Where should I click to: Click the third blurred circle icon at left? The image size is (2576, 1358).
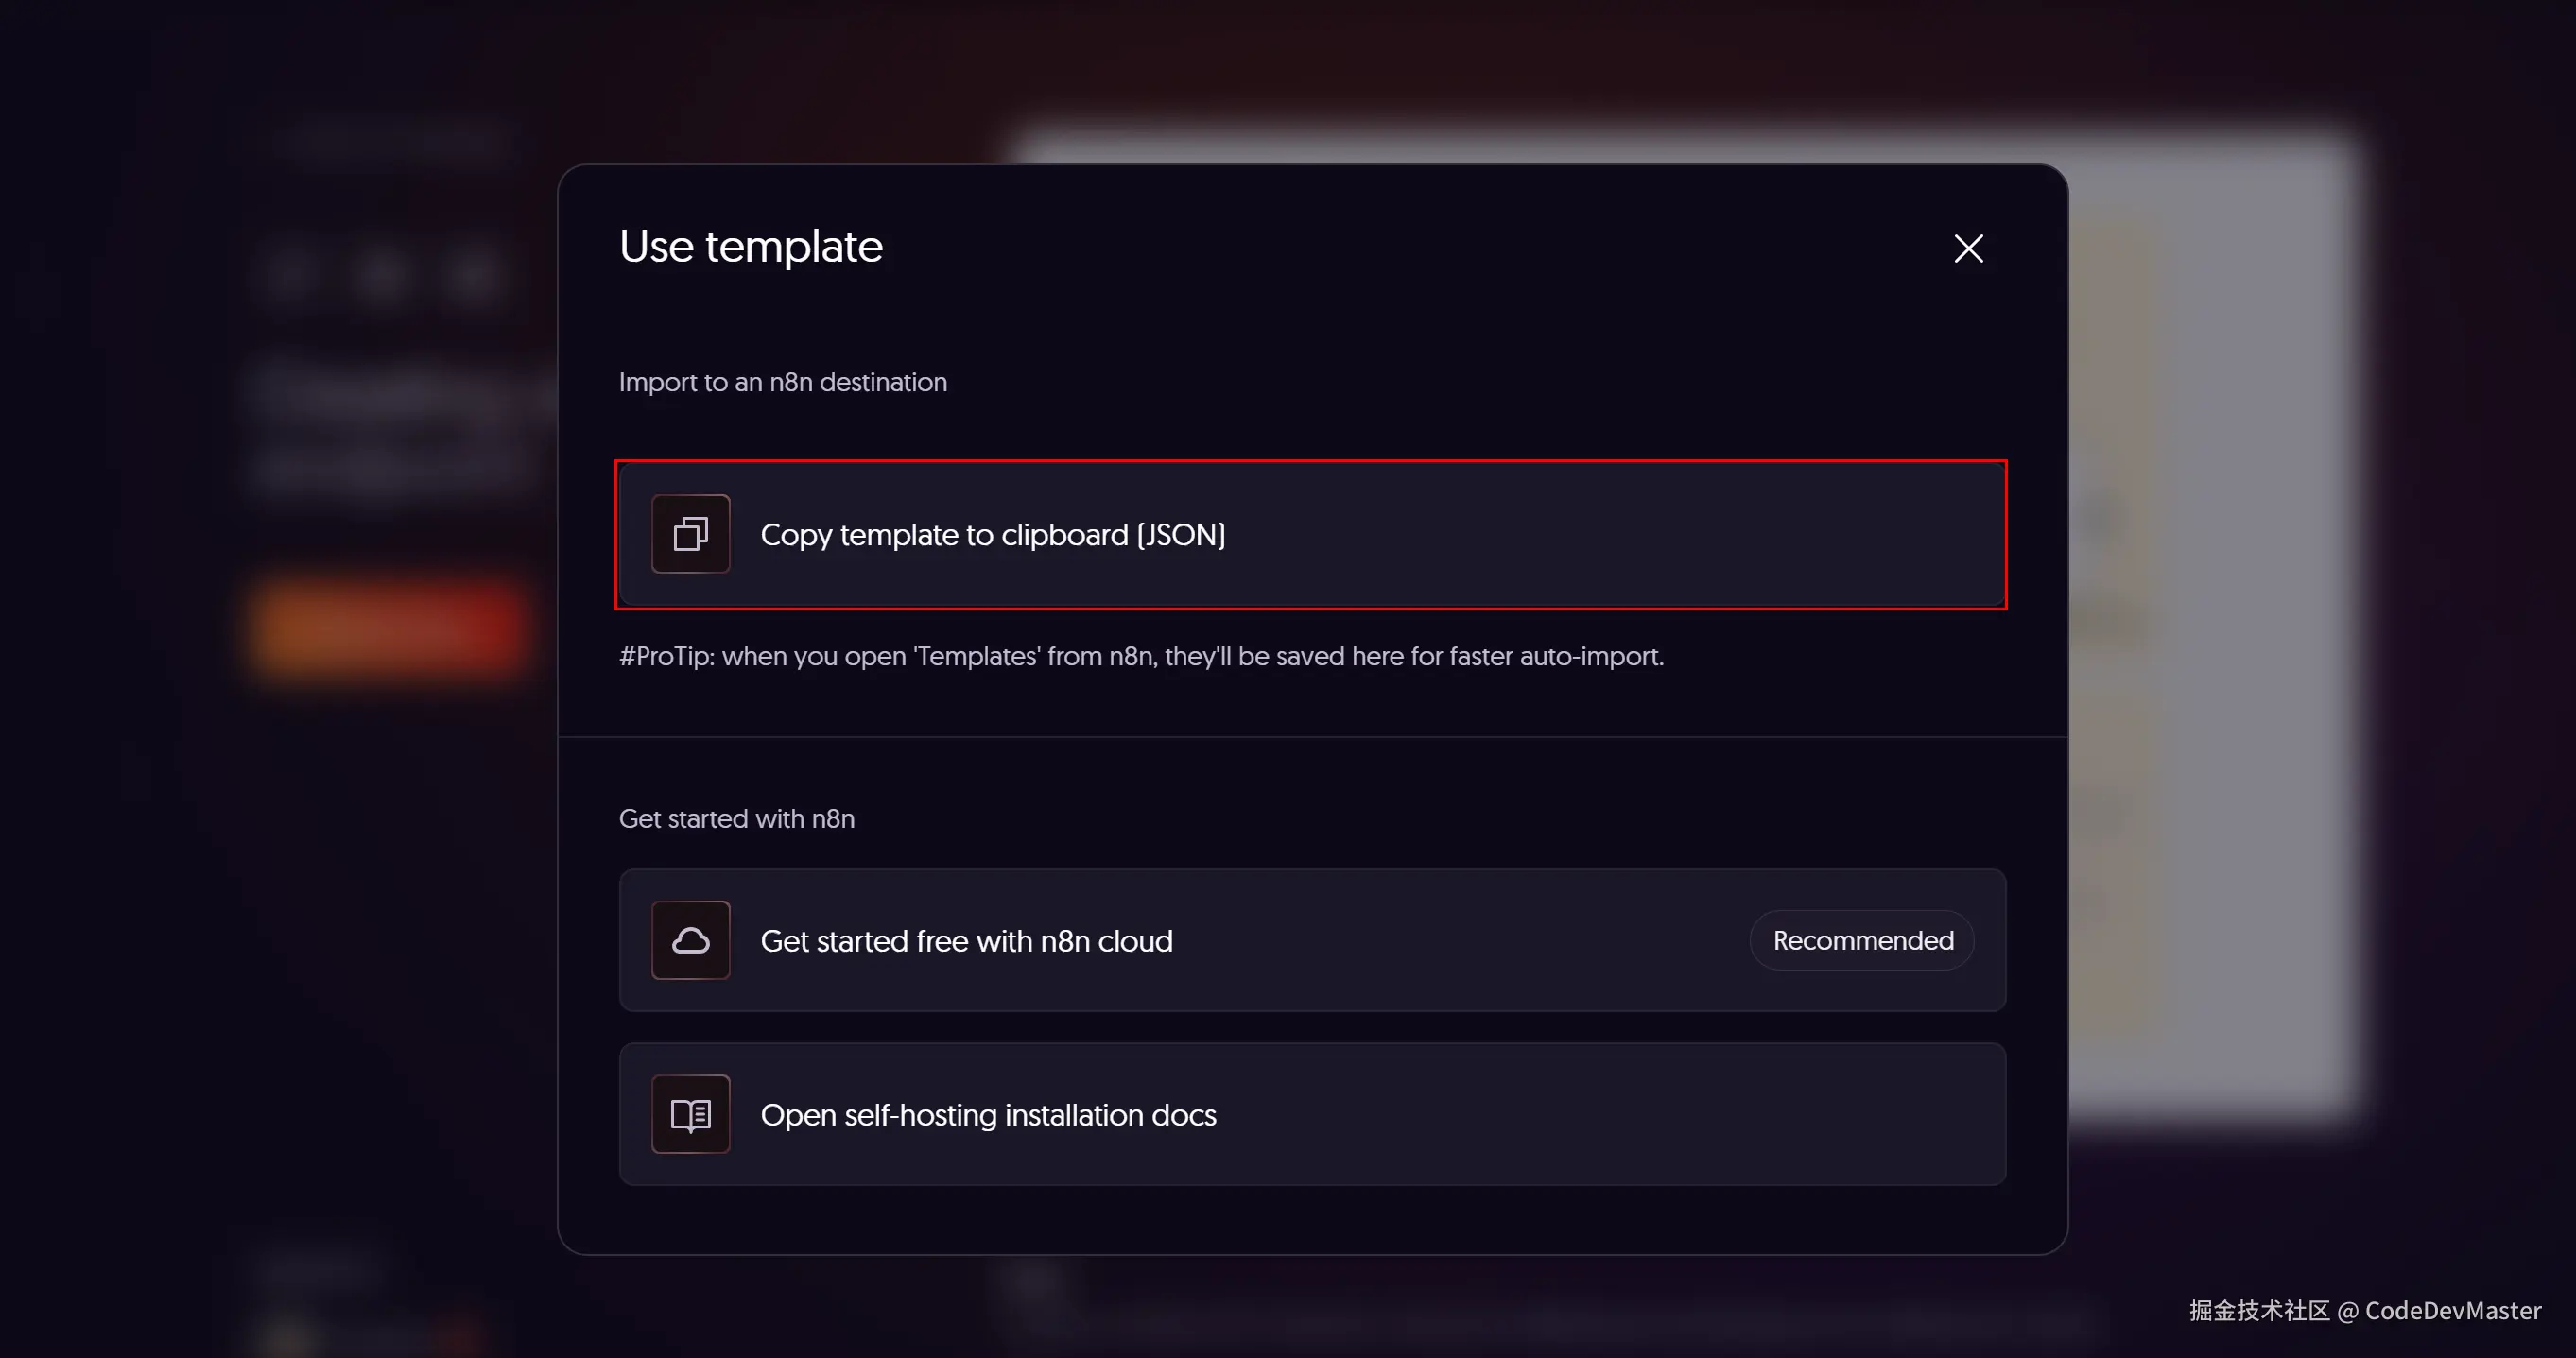(x=471, y=274)
